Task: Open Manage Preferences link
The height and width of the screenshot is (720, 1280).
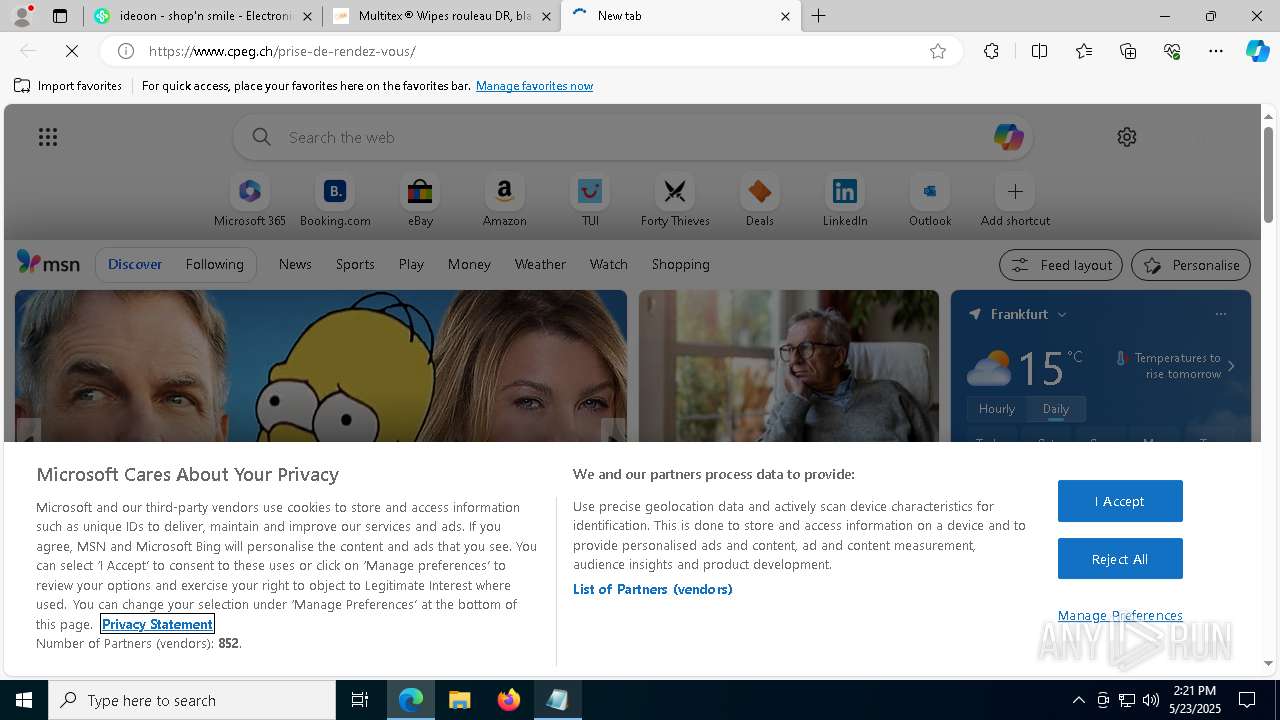Action: [1120, 615]
